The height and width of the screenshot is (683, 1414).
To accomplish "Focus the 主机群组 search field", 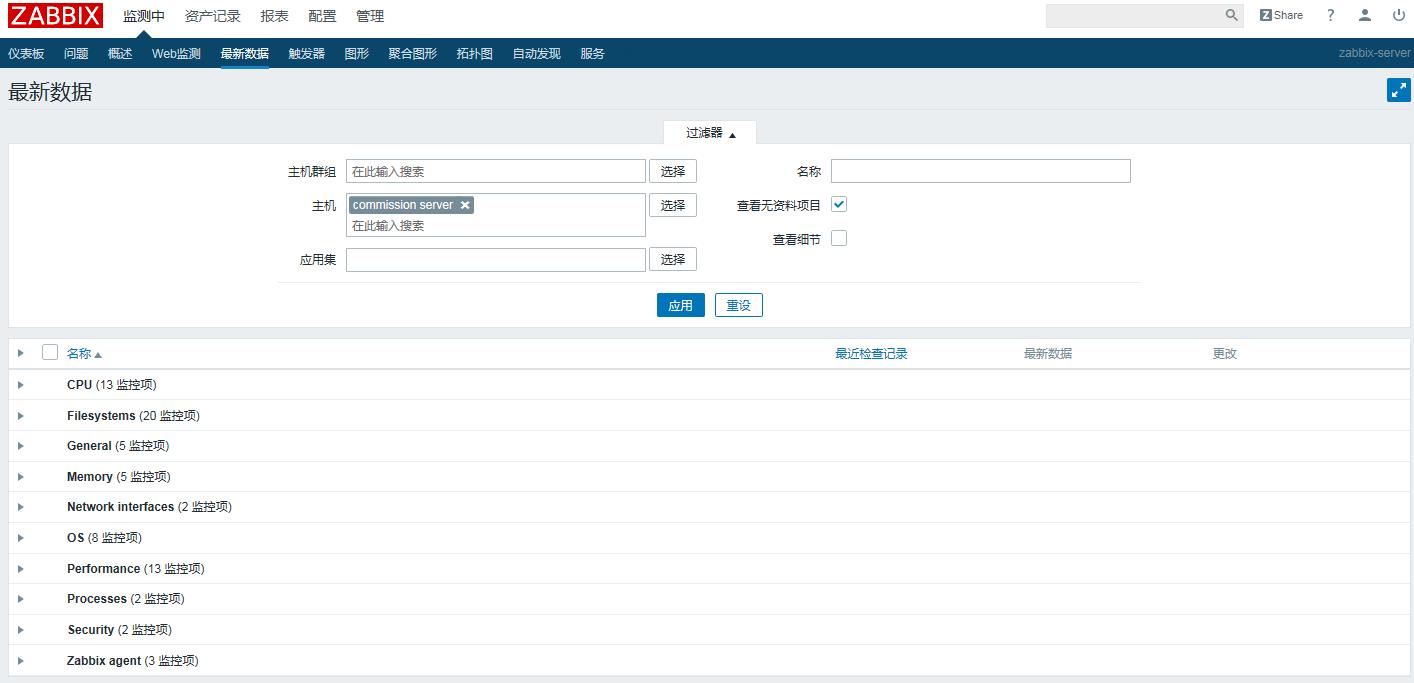I will pyautogui.click(x=496, y=171).
